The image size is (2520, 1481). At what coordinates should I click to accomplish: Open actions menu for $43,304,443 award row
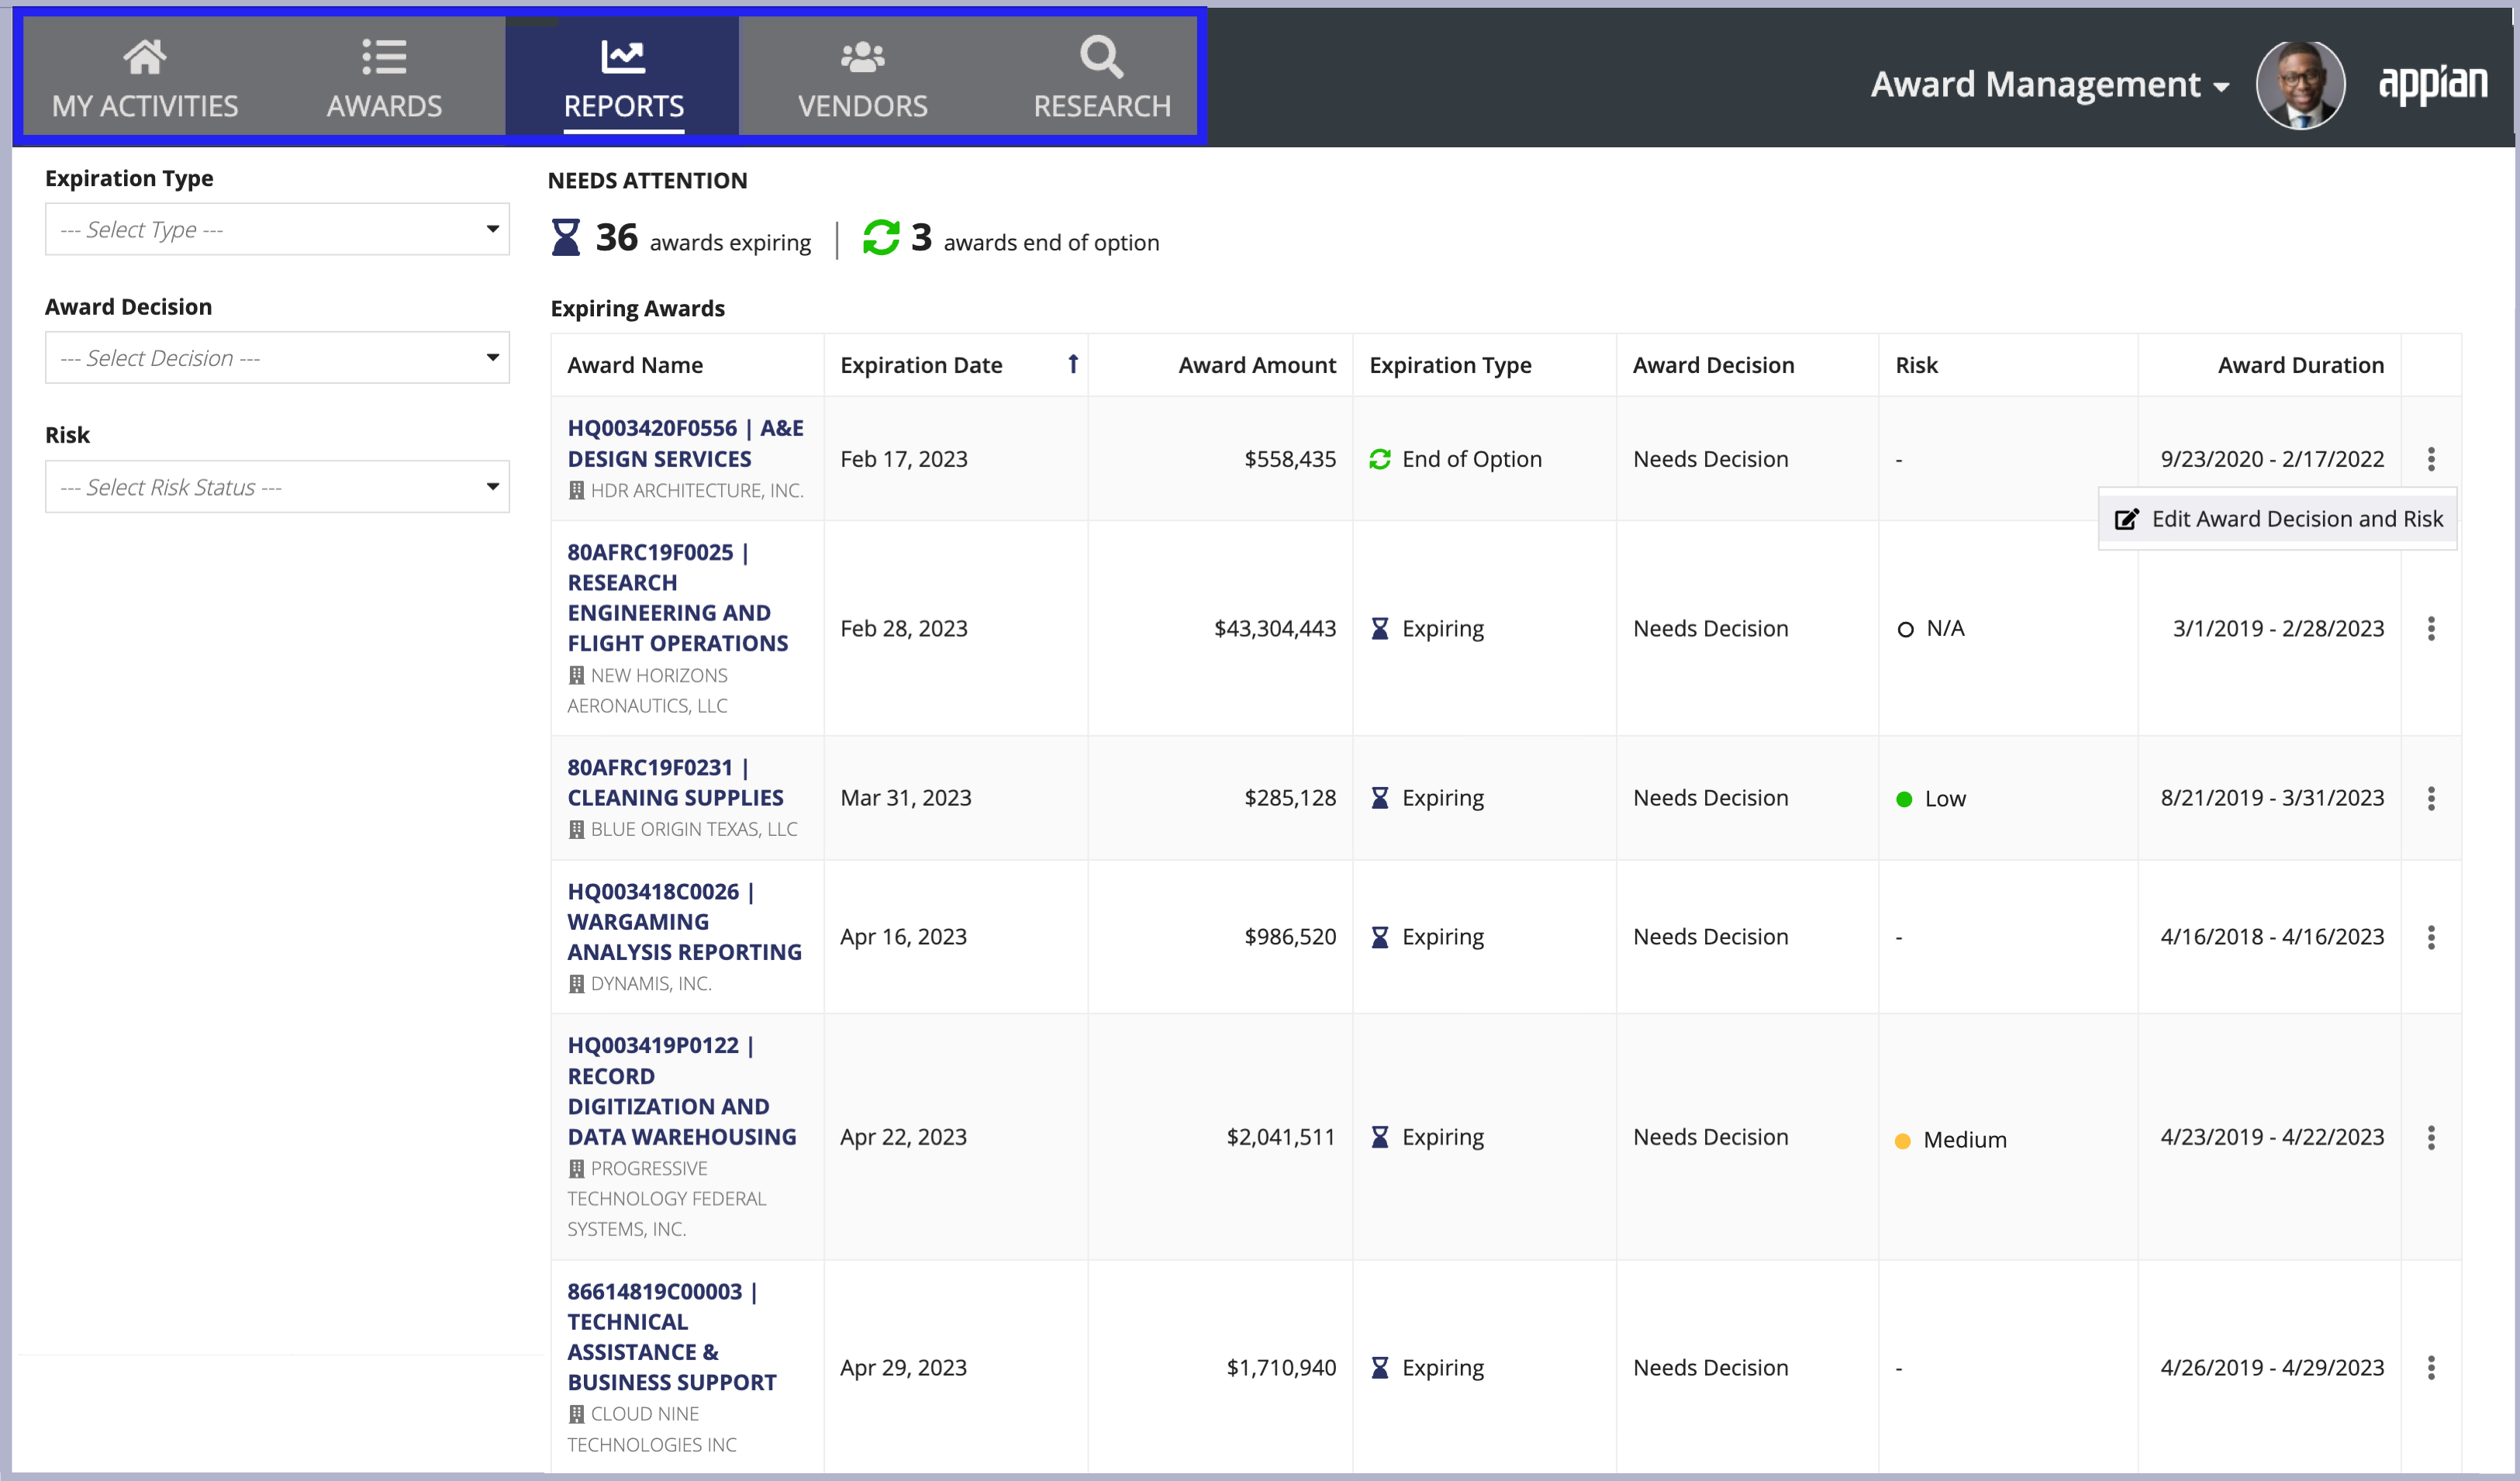[2431, 629]
